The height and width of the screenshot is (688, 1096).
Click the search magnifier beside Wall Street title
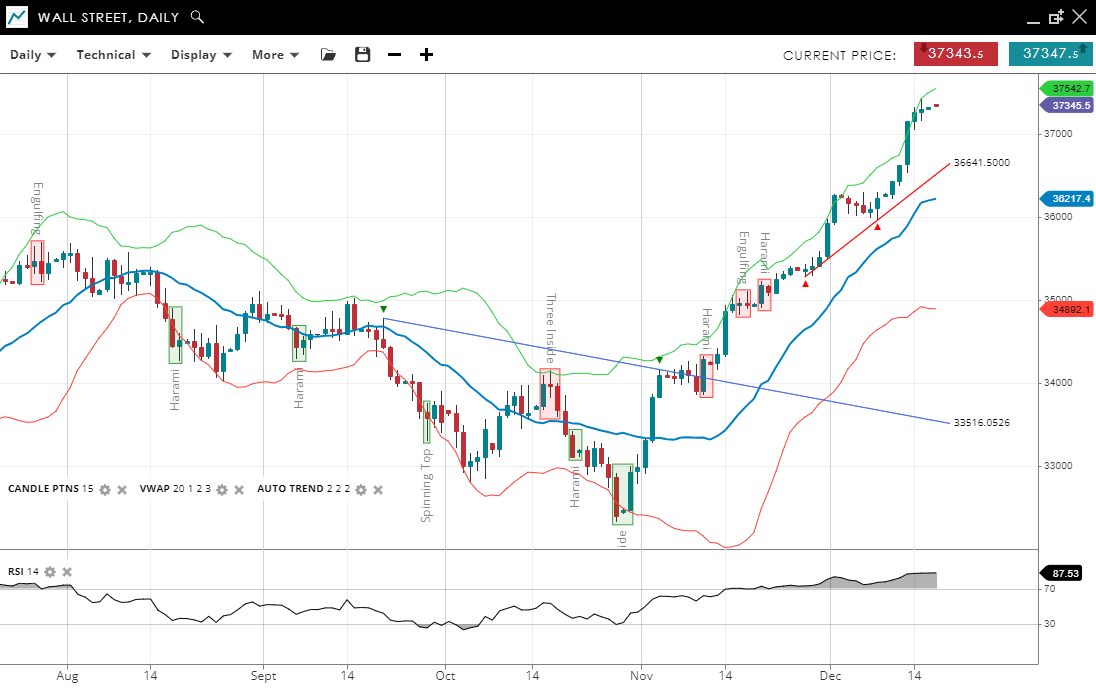coord(197,17)
